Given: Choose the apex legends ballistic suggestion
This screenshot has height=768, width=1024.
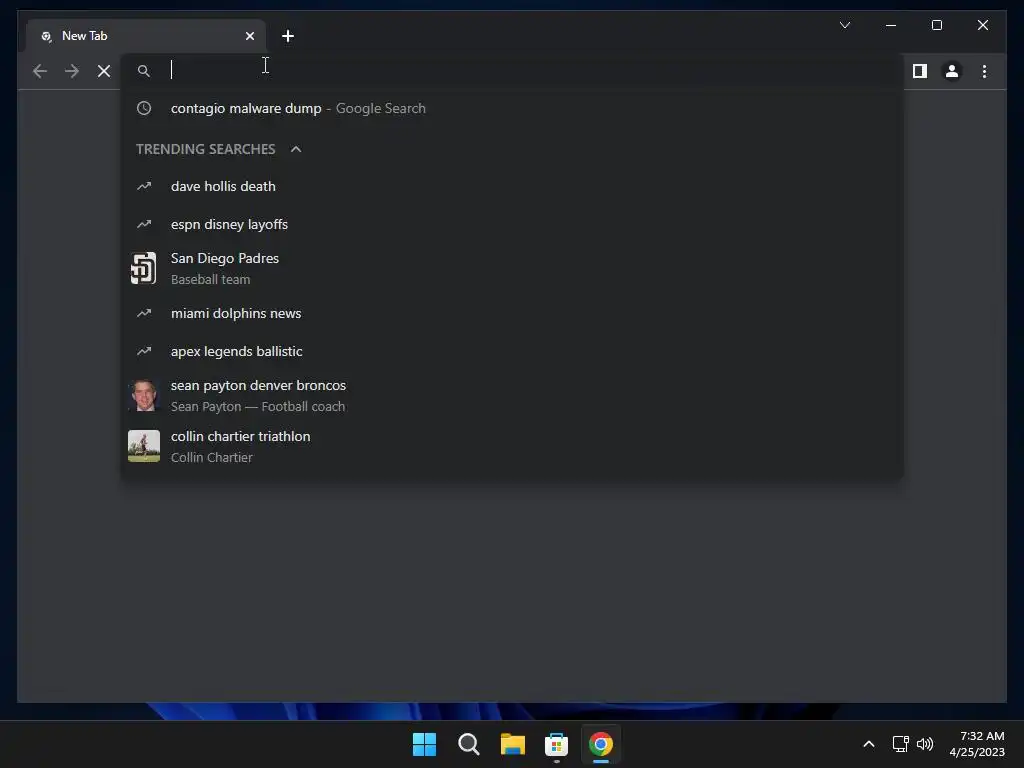Looking at the screenshot, I should 513,351.
